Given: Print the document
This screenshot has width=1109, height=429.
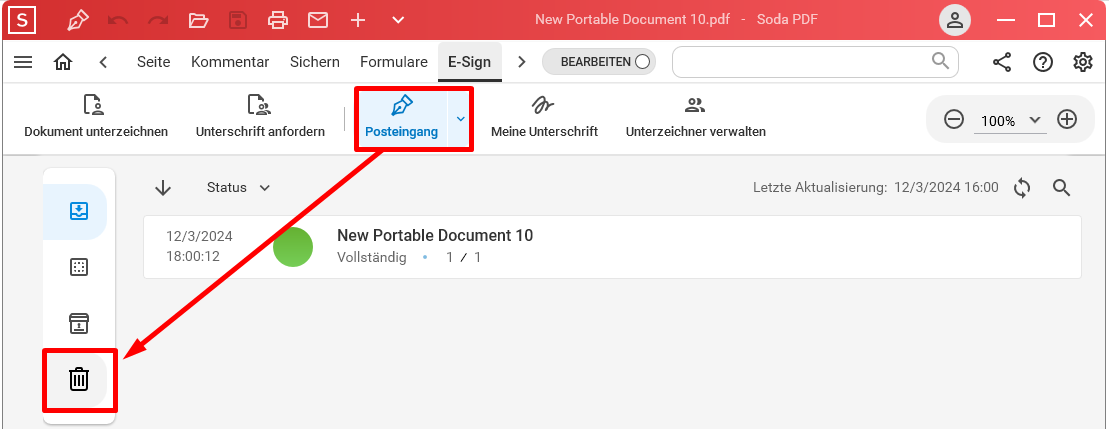Looking at the screenshot, I should pos(278,20).
